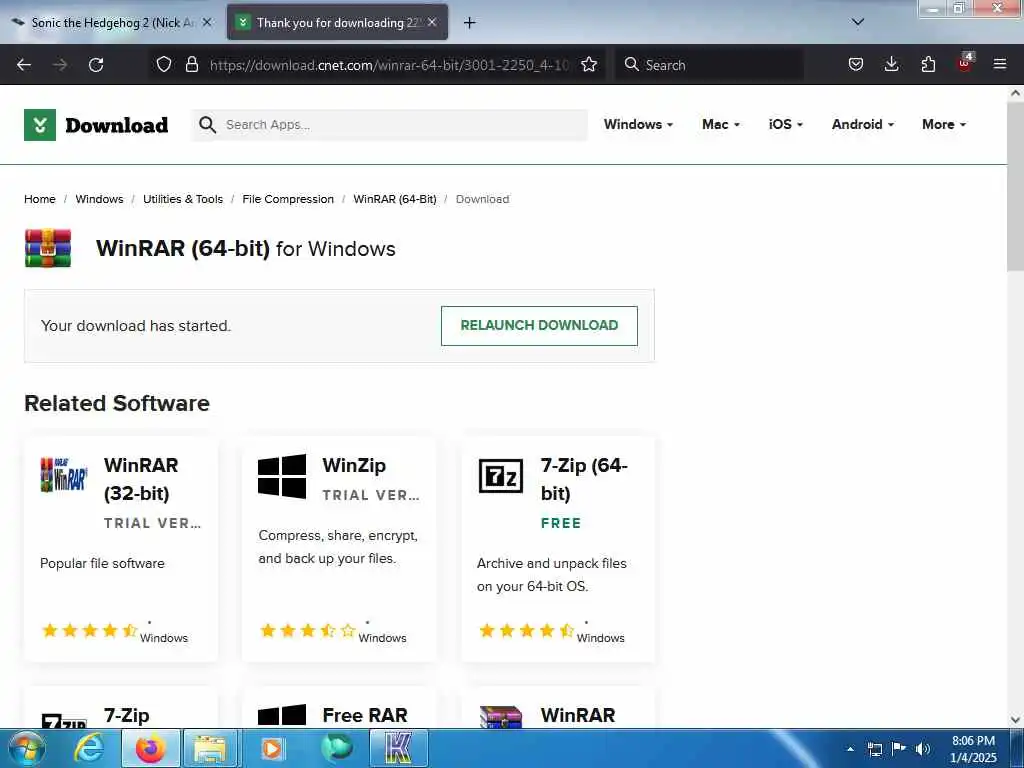Focus the Search Apps input field
The height and width of the screenshot is (768, 1024).
(390, 125)
